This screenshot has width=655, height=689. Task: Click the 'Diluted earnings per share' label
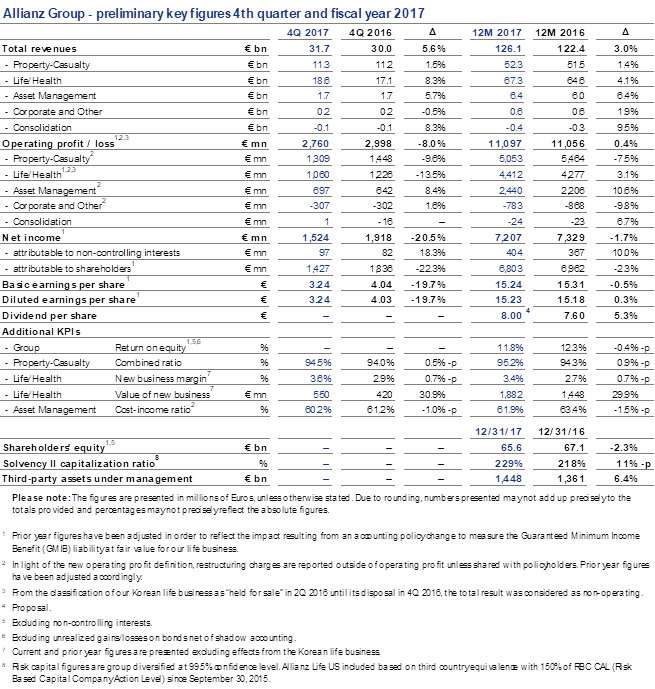coord(69,300)
